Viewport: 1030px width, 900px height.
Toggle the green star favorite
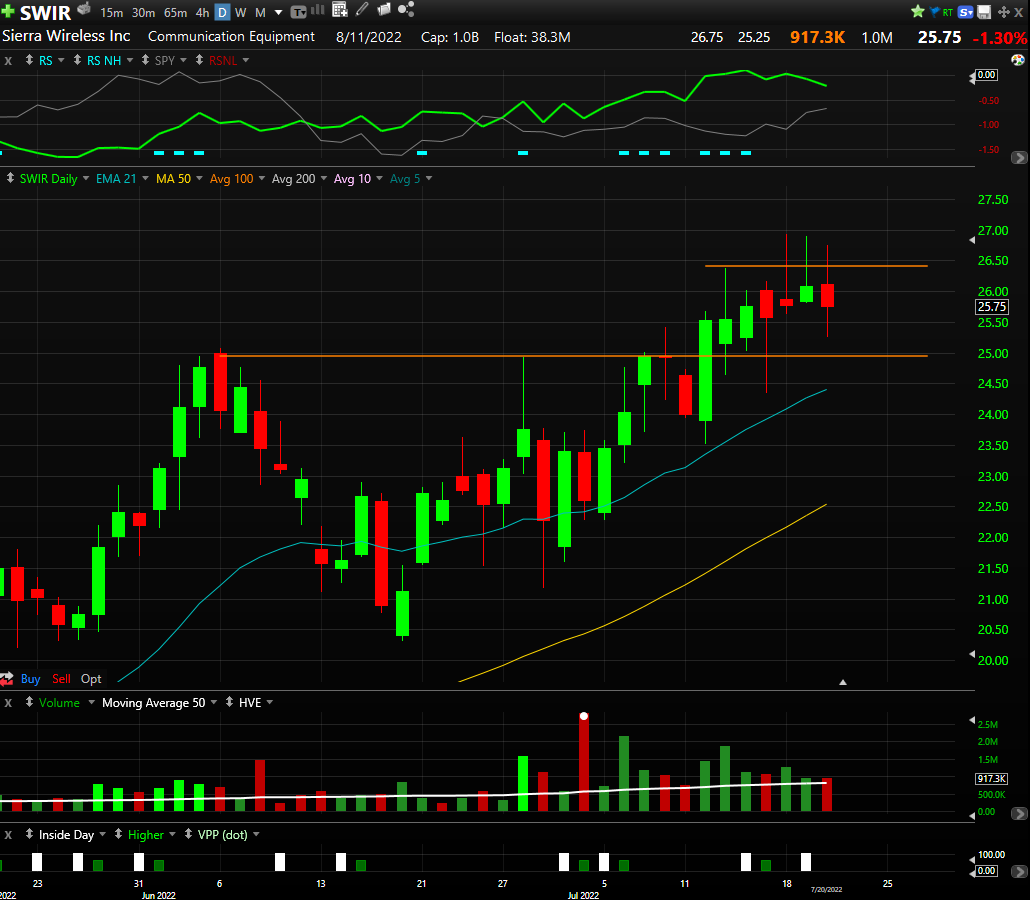point(918,12)
